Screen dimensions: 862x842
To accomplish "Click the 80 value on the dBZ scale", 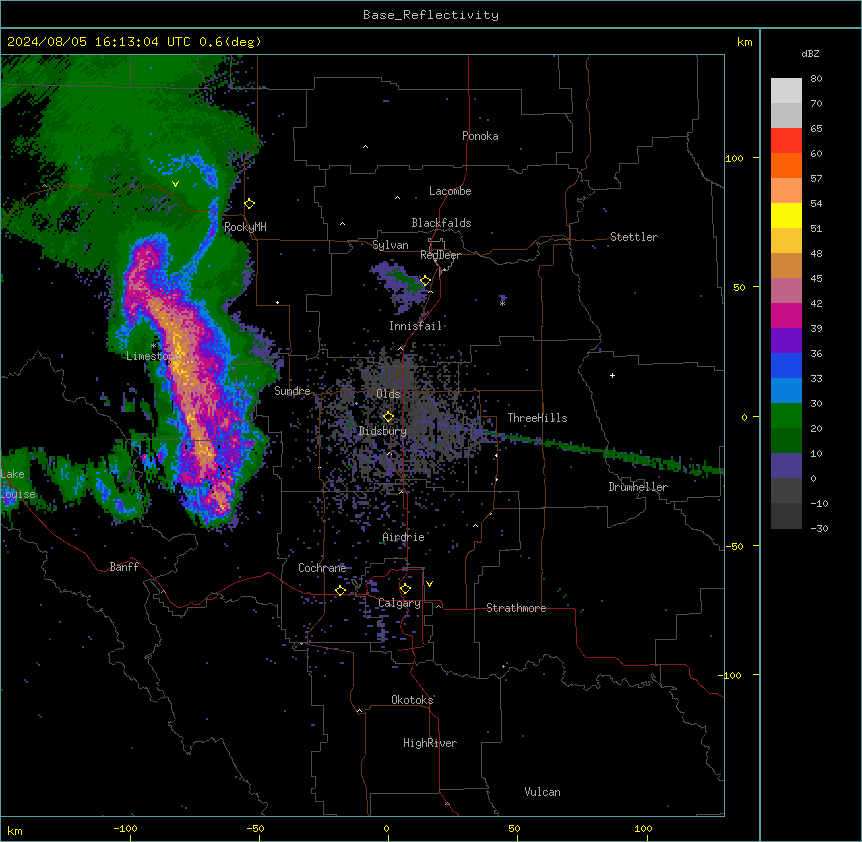I will pos(816,79).
